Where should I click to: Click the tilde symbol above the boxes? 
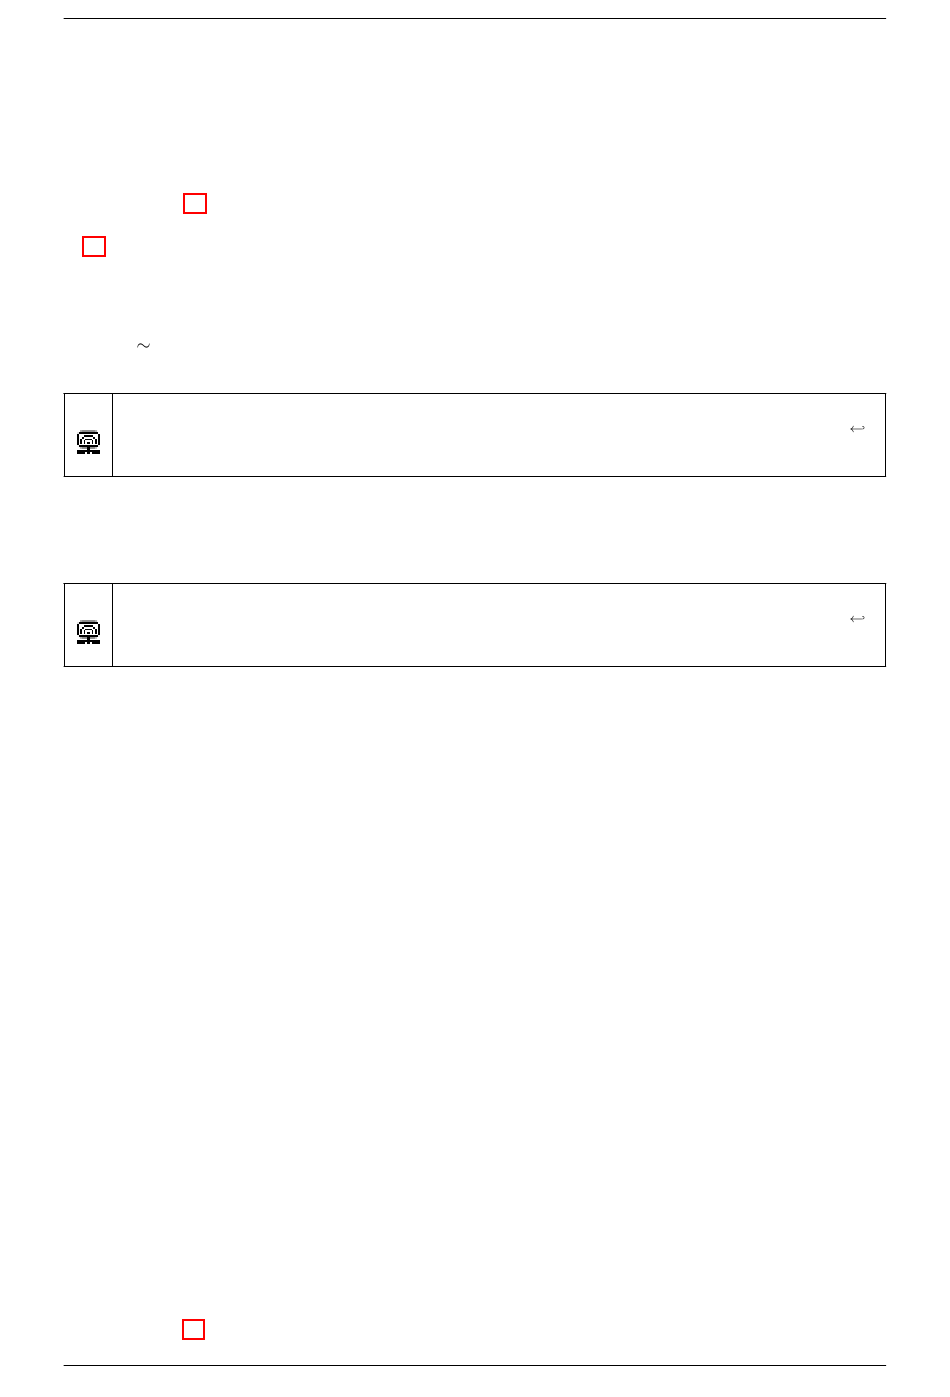click(x=143, y=346)
